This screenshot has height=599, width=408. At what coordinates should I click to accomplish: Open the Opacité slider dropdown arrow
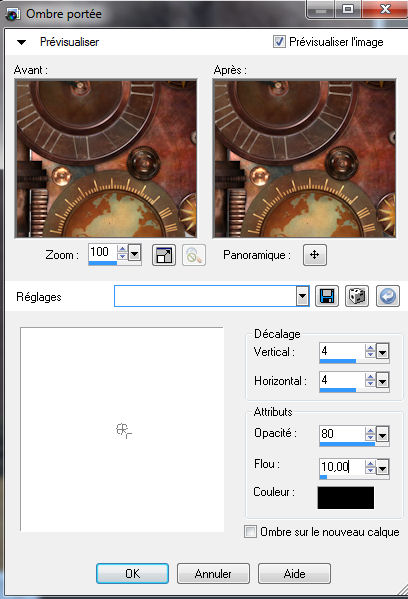click(382, 434)
